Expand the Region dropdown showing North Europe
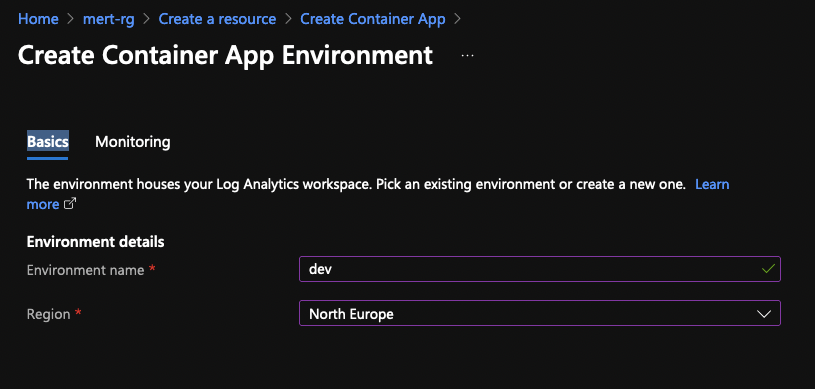 540,314
